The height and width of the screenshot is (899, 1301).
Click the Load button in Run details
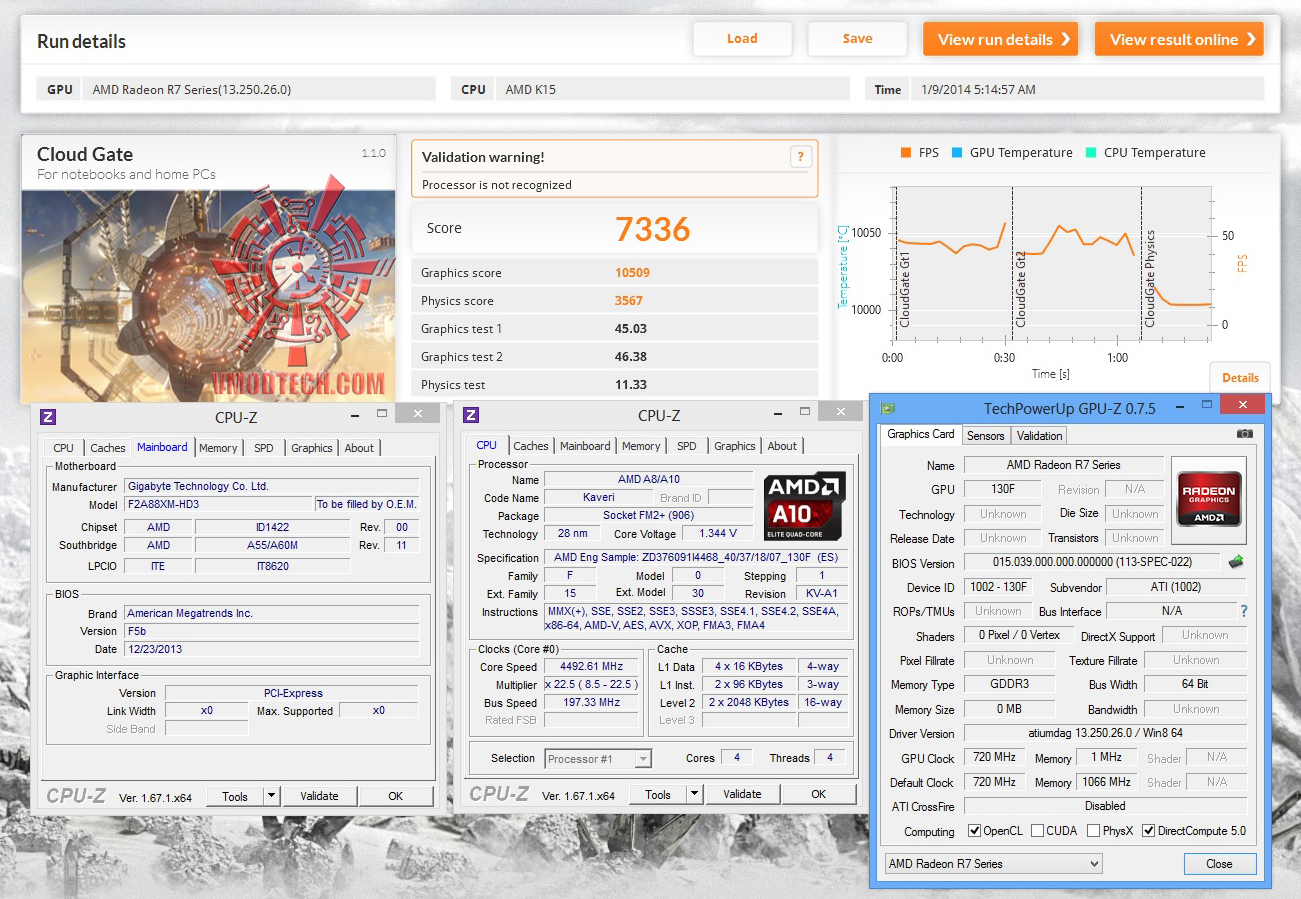(x=742, y=39)
